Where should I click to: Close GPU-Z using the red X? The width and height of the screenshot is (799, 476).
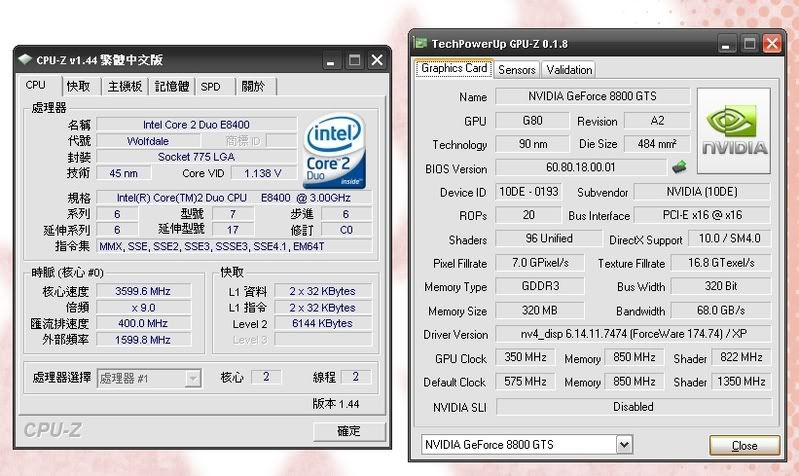pyautogui.click(x=772, y=43)
